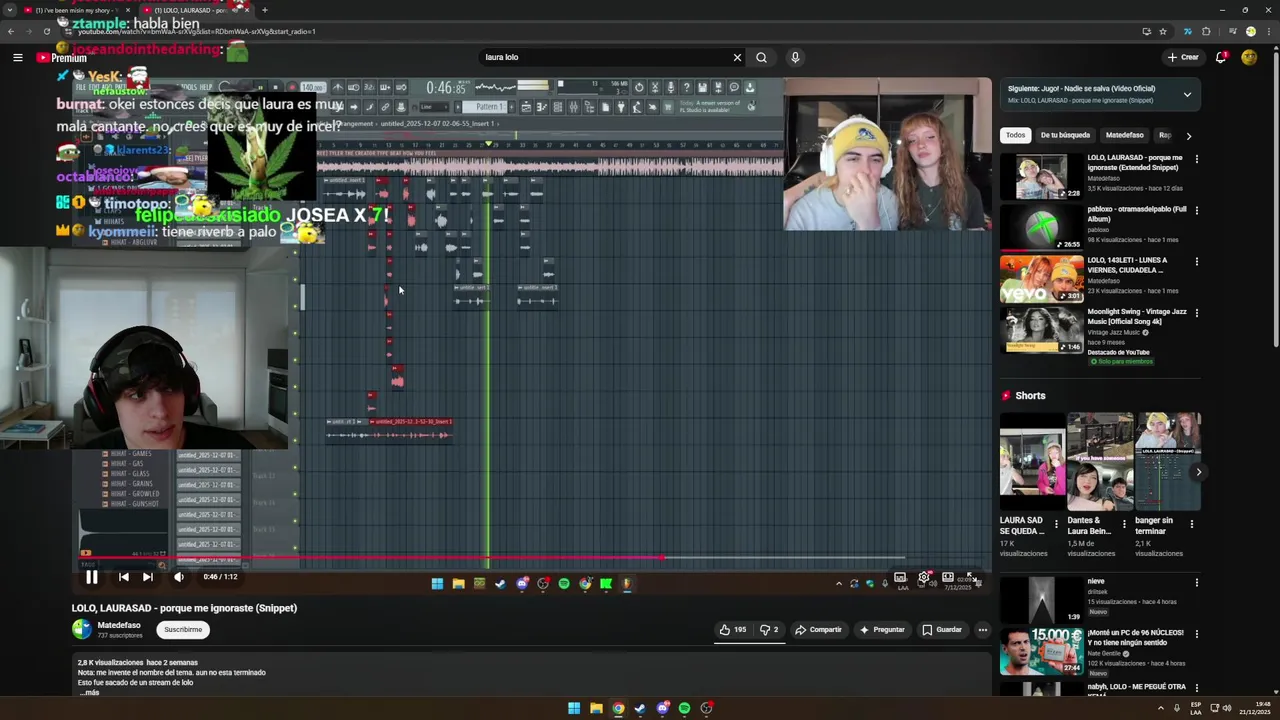Open the pabloxo Full Album thumbnail
1280x720 pixels.
1041,227
